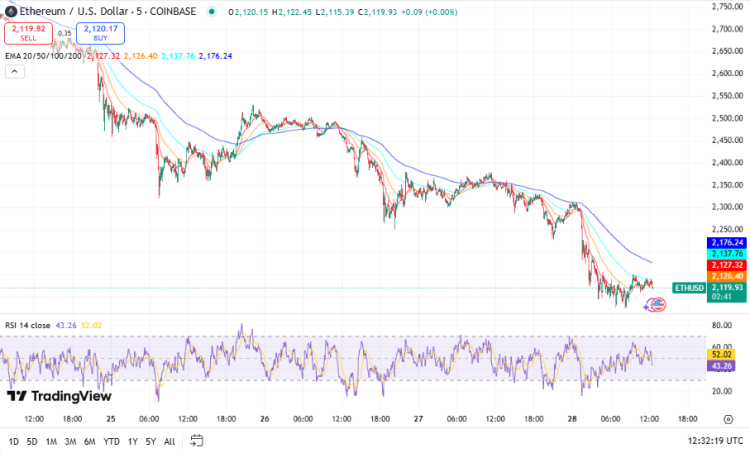Select the 1D time range
The height and width of the screenshot is (453, 750).
pos(14,440)
